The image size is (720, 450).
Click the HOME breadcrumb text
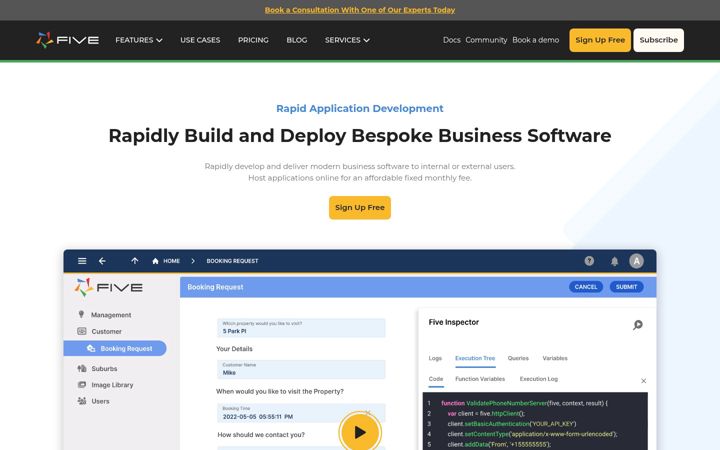171,261
